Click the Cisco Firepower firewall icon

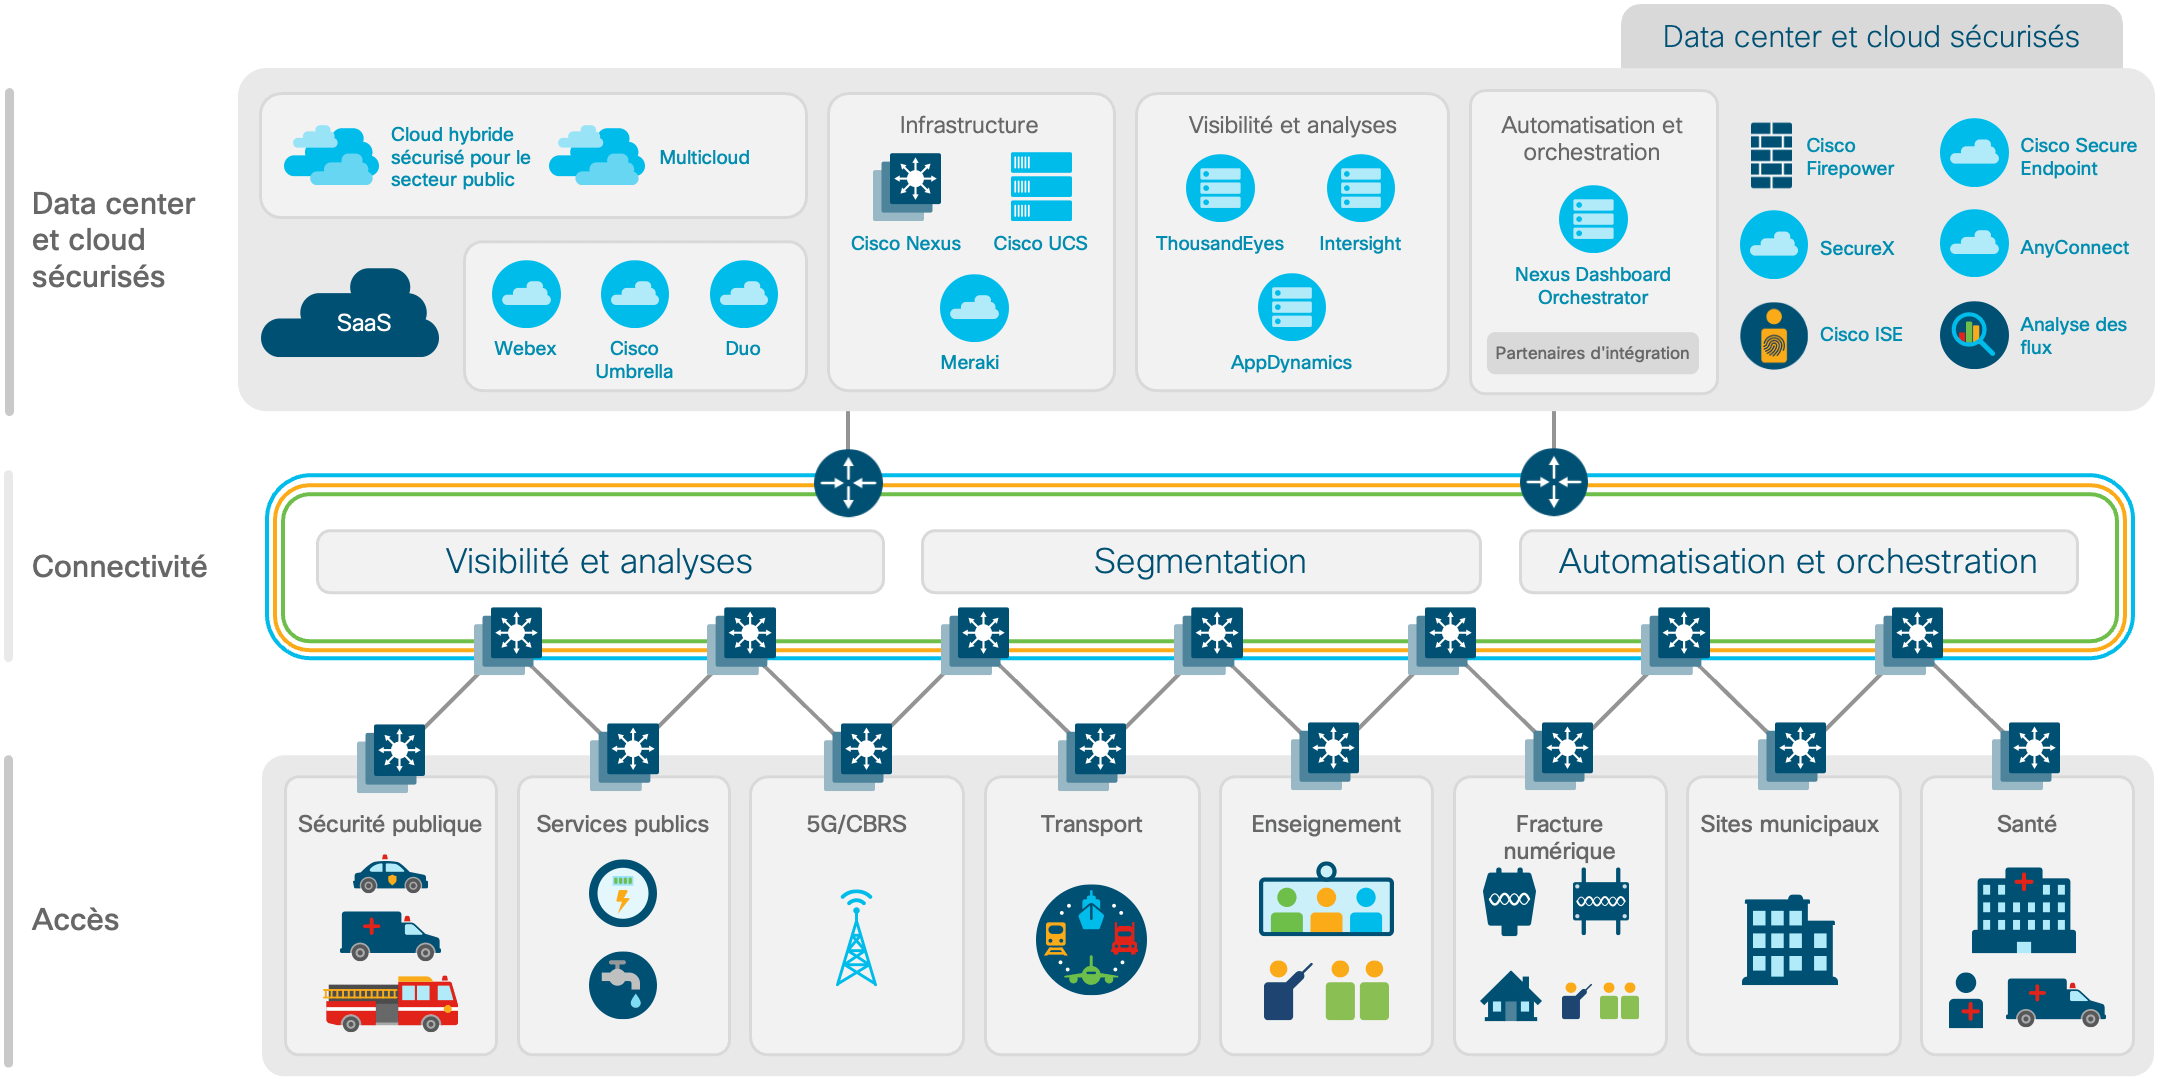point(1771,155)
